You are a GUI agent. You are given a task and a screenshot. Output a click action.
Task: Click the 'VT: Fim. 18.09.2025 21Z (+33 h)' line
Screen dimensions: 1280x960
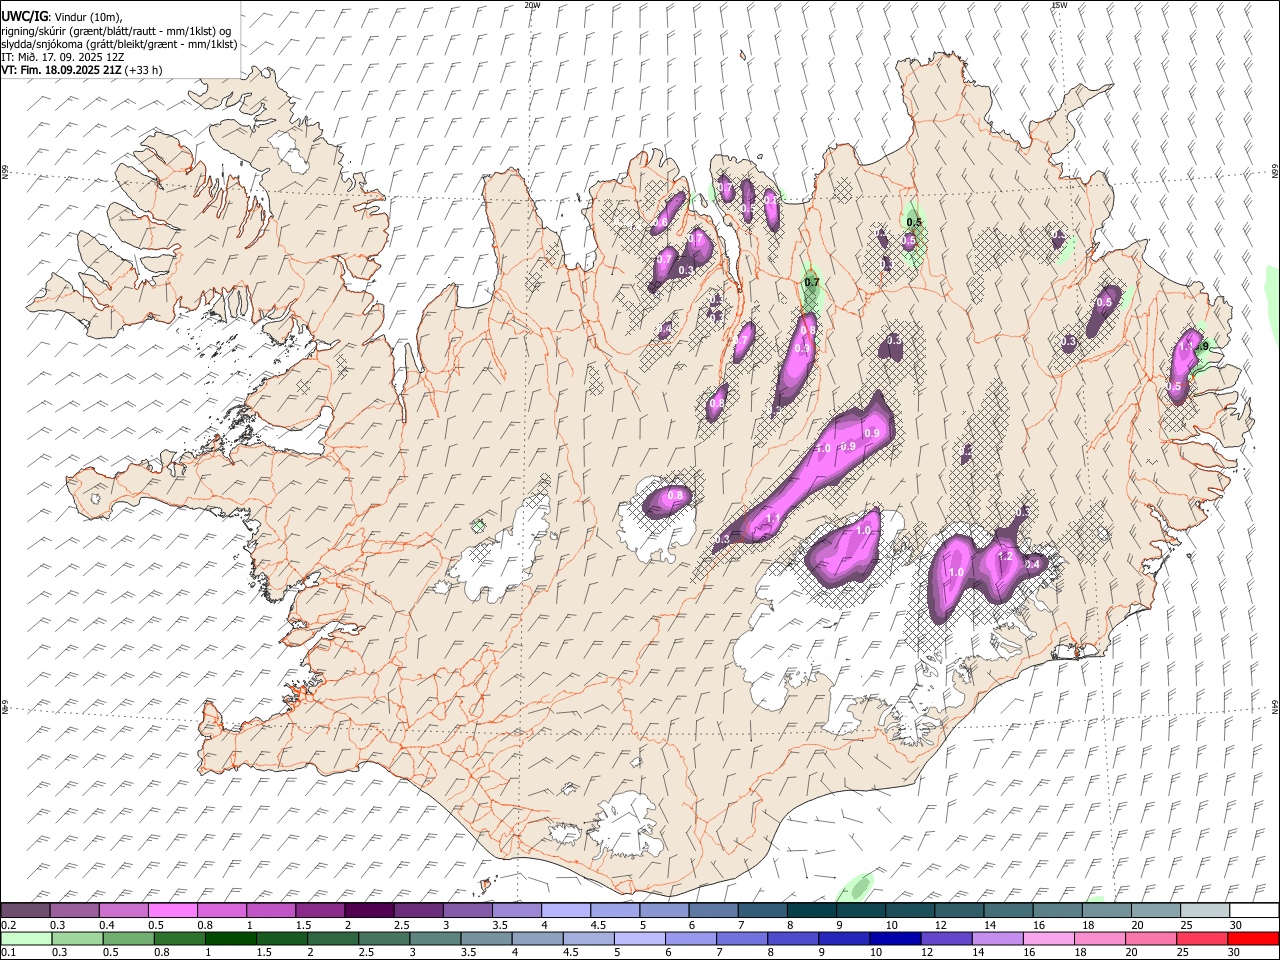pos(81,70)
